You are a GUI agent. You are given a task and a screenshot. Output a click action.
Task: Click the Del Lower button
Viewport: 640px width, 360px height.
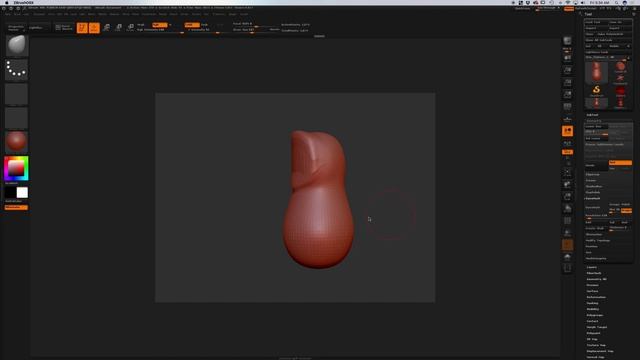point(596,138)
